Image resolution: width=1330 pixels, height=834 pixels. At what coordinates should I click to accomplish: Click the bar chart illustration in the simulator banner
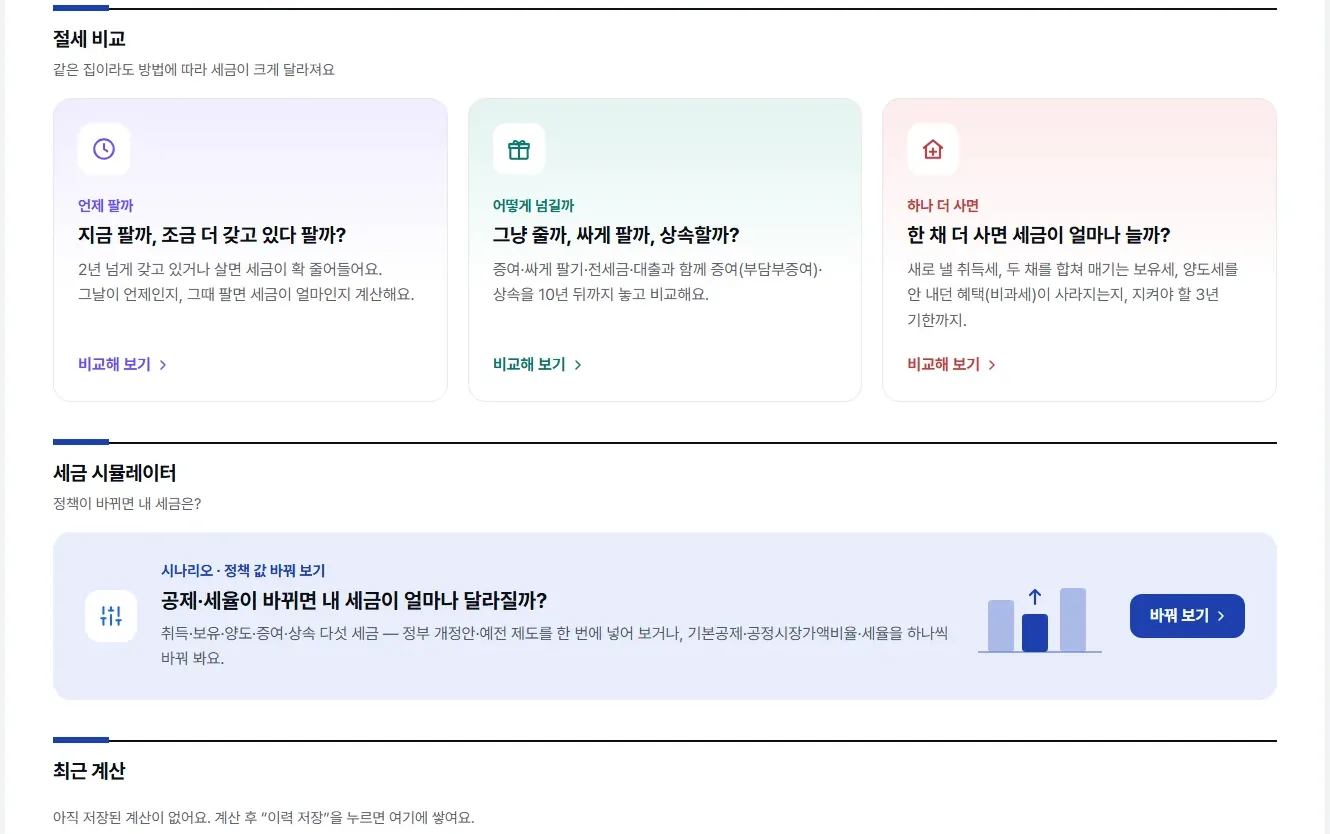tap(1040, 620)
